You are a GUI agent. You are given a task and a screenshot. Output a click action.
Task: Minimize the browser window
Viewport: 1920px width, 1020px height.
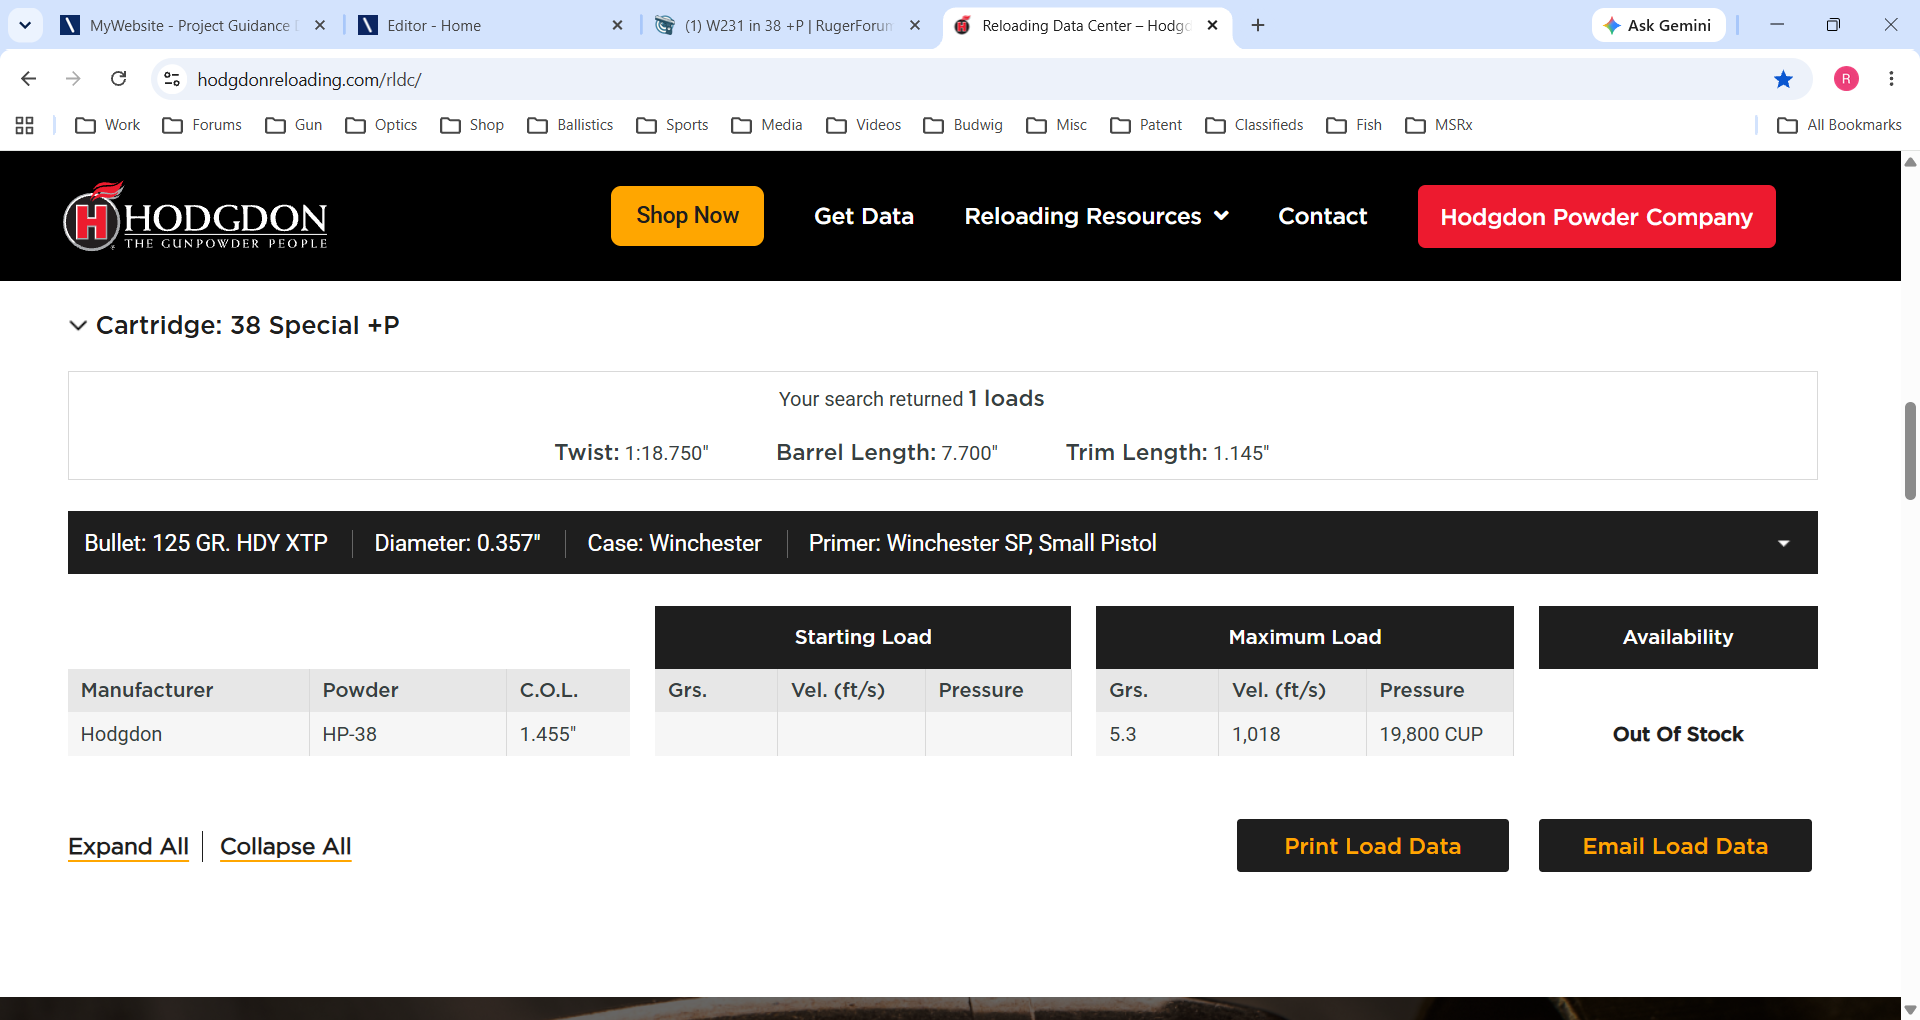(1777, 25)
